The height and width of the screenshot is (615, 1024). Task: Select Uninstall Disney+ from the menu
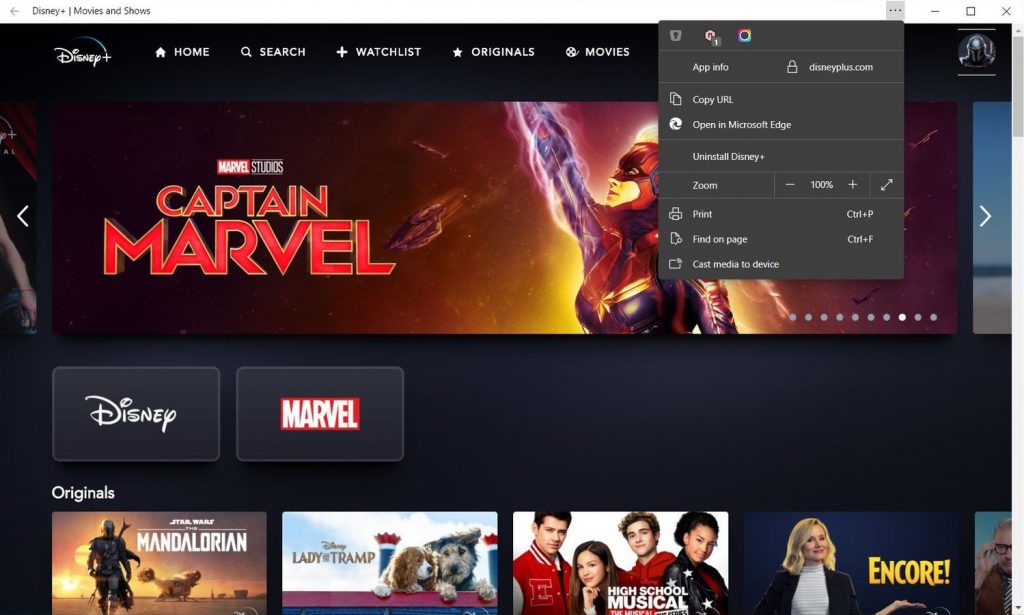tap(730, 156)
